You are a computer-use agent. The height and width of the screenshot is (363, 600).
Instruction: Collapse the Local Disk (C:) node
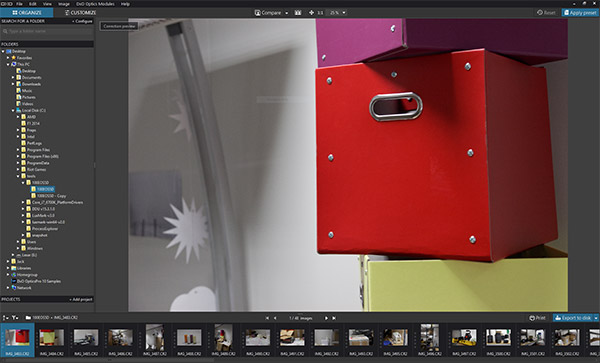13,110
